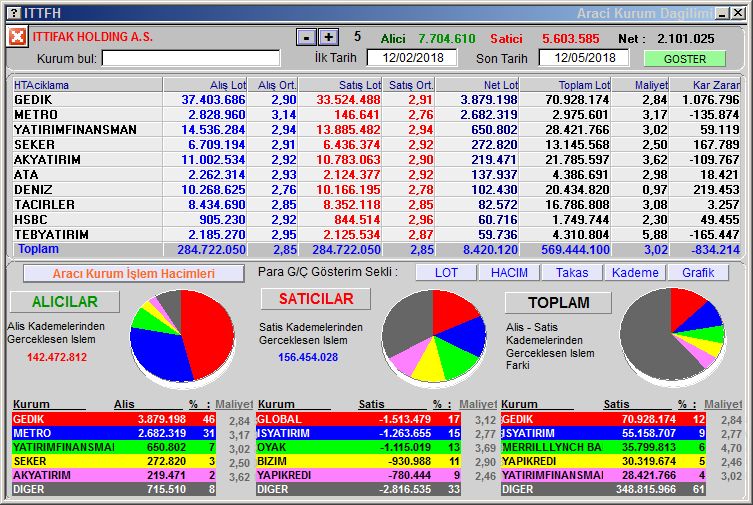
Task: Sort by Toplam Lot column header
Action: pyautogui.click(x=566, y=85)
